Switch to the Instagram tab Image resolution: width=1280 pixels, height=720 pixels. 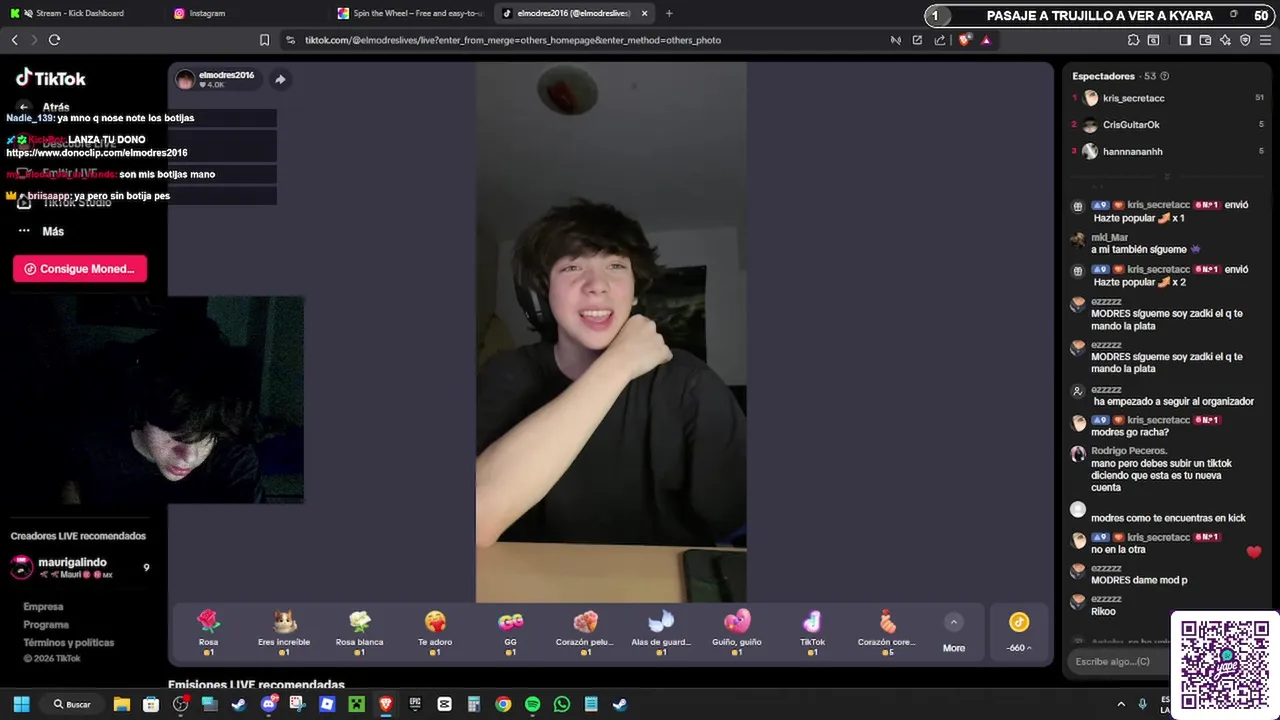click(x=207, y=13)
